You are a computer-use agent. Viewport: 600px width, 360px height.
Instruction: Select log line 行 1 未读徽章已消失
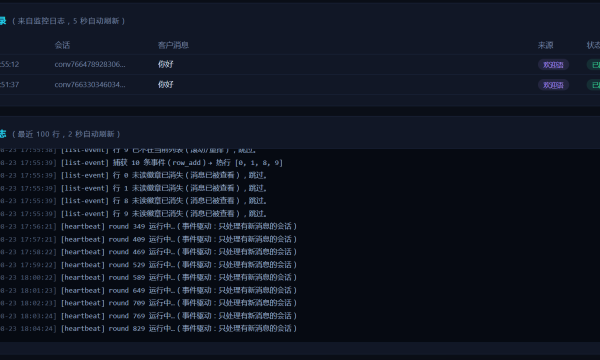(x=133, y=188)
